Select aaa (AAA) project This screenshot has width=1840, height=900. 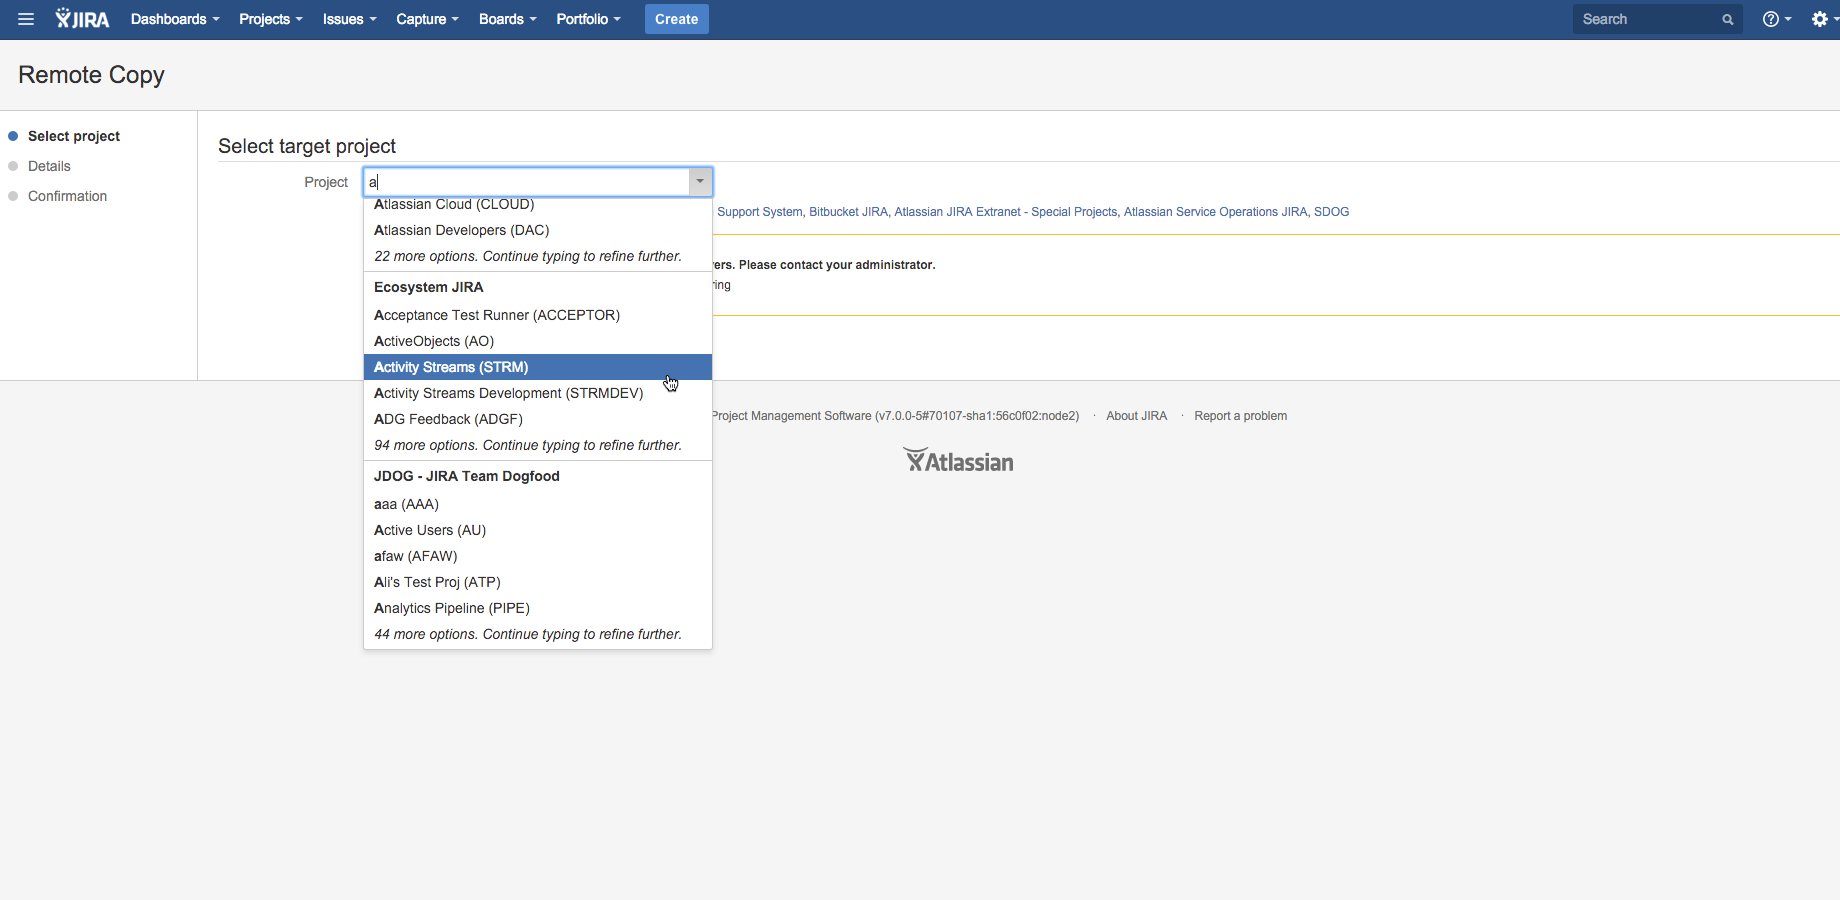(538, 504)
